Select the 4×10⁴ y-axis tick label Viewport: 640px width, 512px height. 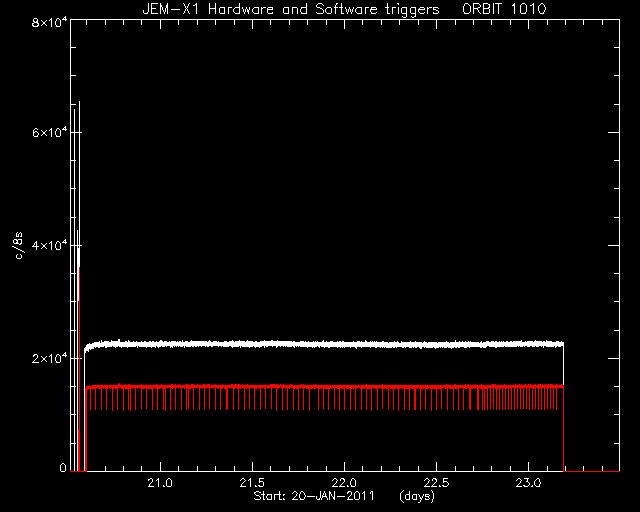[x=49, y=245]
